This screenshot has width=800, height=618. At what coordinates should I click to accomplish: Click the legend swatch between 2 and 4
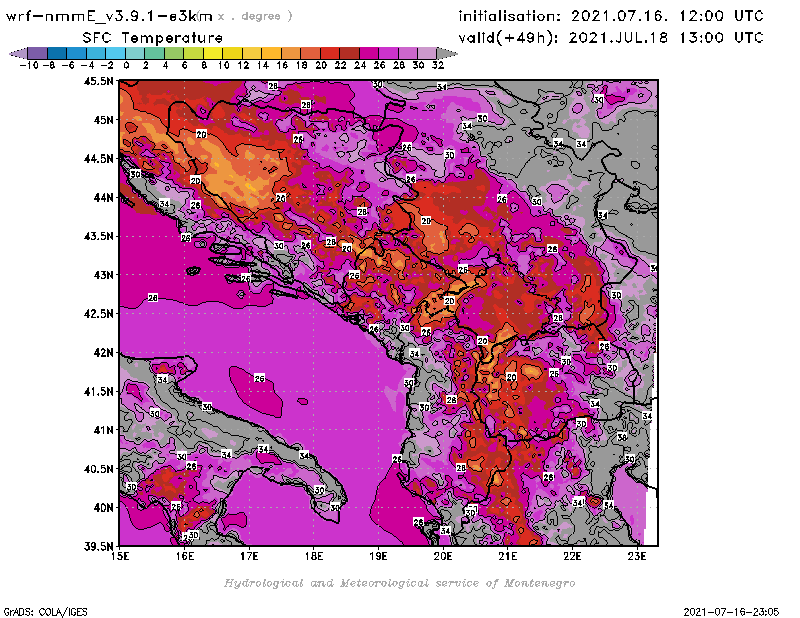(x=154, y=53)
